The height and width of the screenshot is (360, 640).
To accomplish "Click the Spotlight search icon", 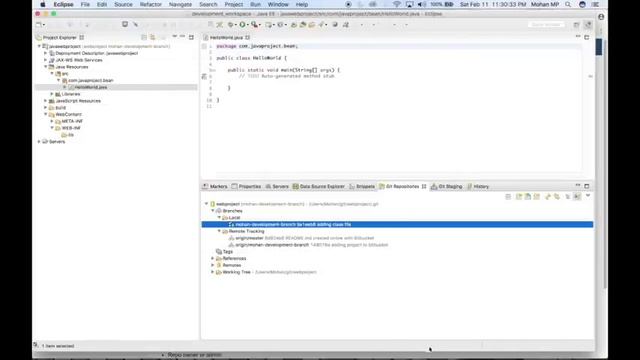I will (568, 4).
